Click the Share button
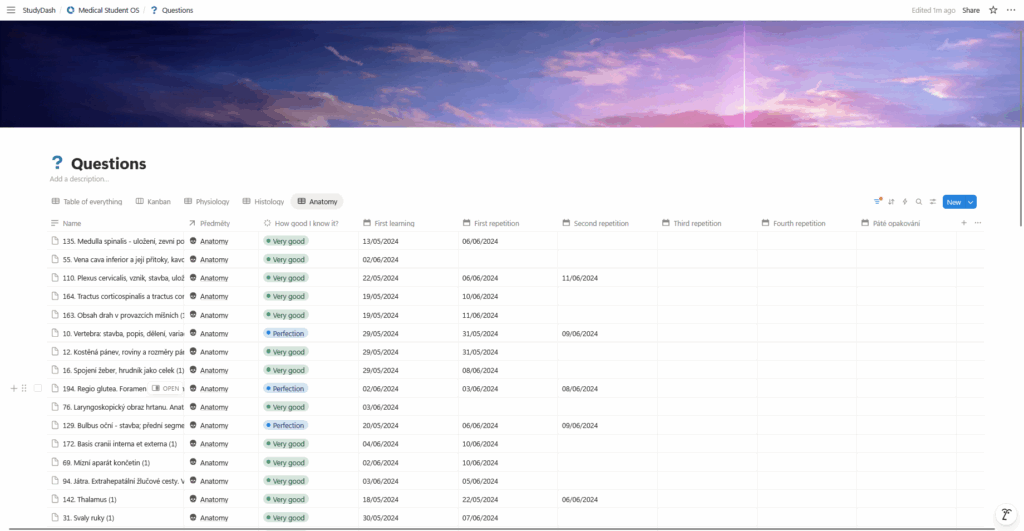Viewport: 1024px width, 531px height. coord(971,10)
